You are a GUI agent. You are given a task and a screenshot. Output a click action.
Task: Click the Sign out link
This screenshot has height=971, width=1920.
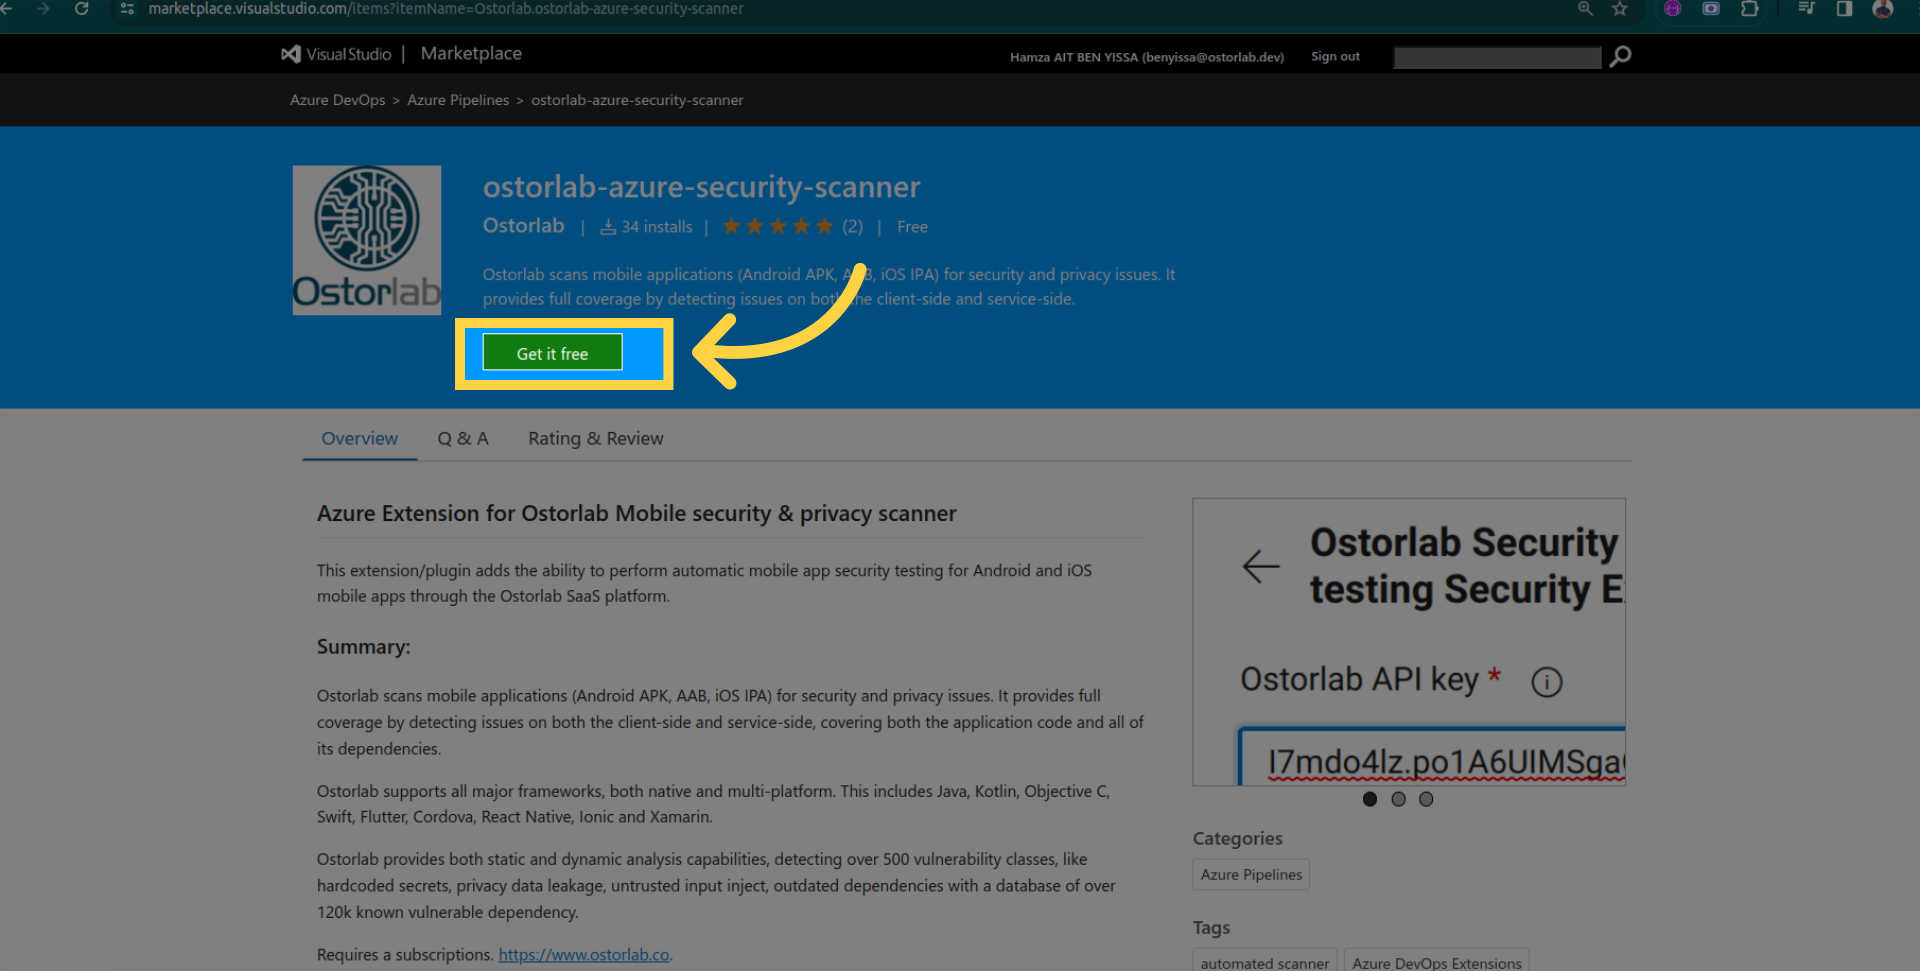[x=1335, y=57]
